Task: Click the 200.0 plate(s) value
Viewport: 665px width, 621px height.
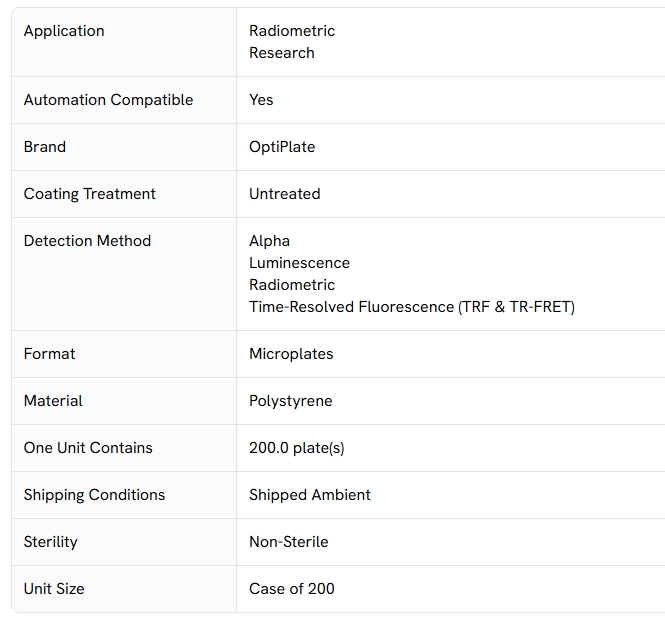Action: click(x=296, y=448)
